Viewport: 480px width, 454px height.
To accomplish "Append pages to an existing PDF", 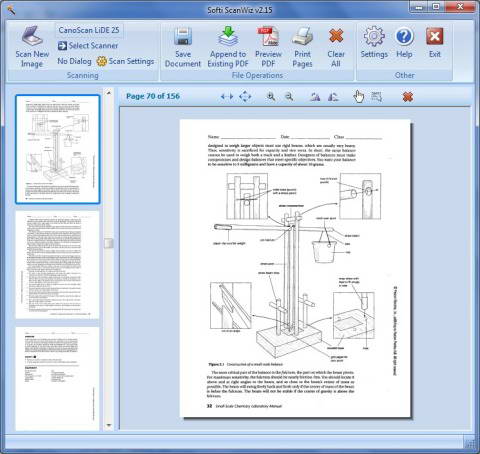I will point(228,47).
